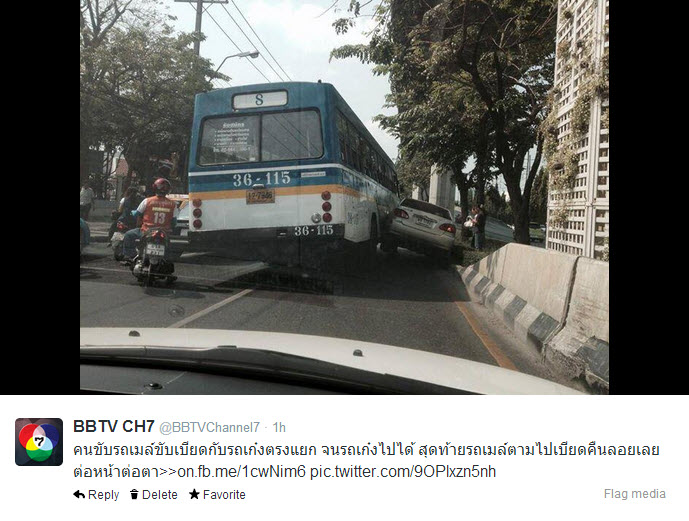Click the Flag media link
This screenshot has height=521, width=689.
point(635,494)
